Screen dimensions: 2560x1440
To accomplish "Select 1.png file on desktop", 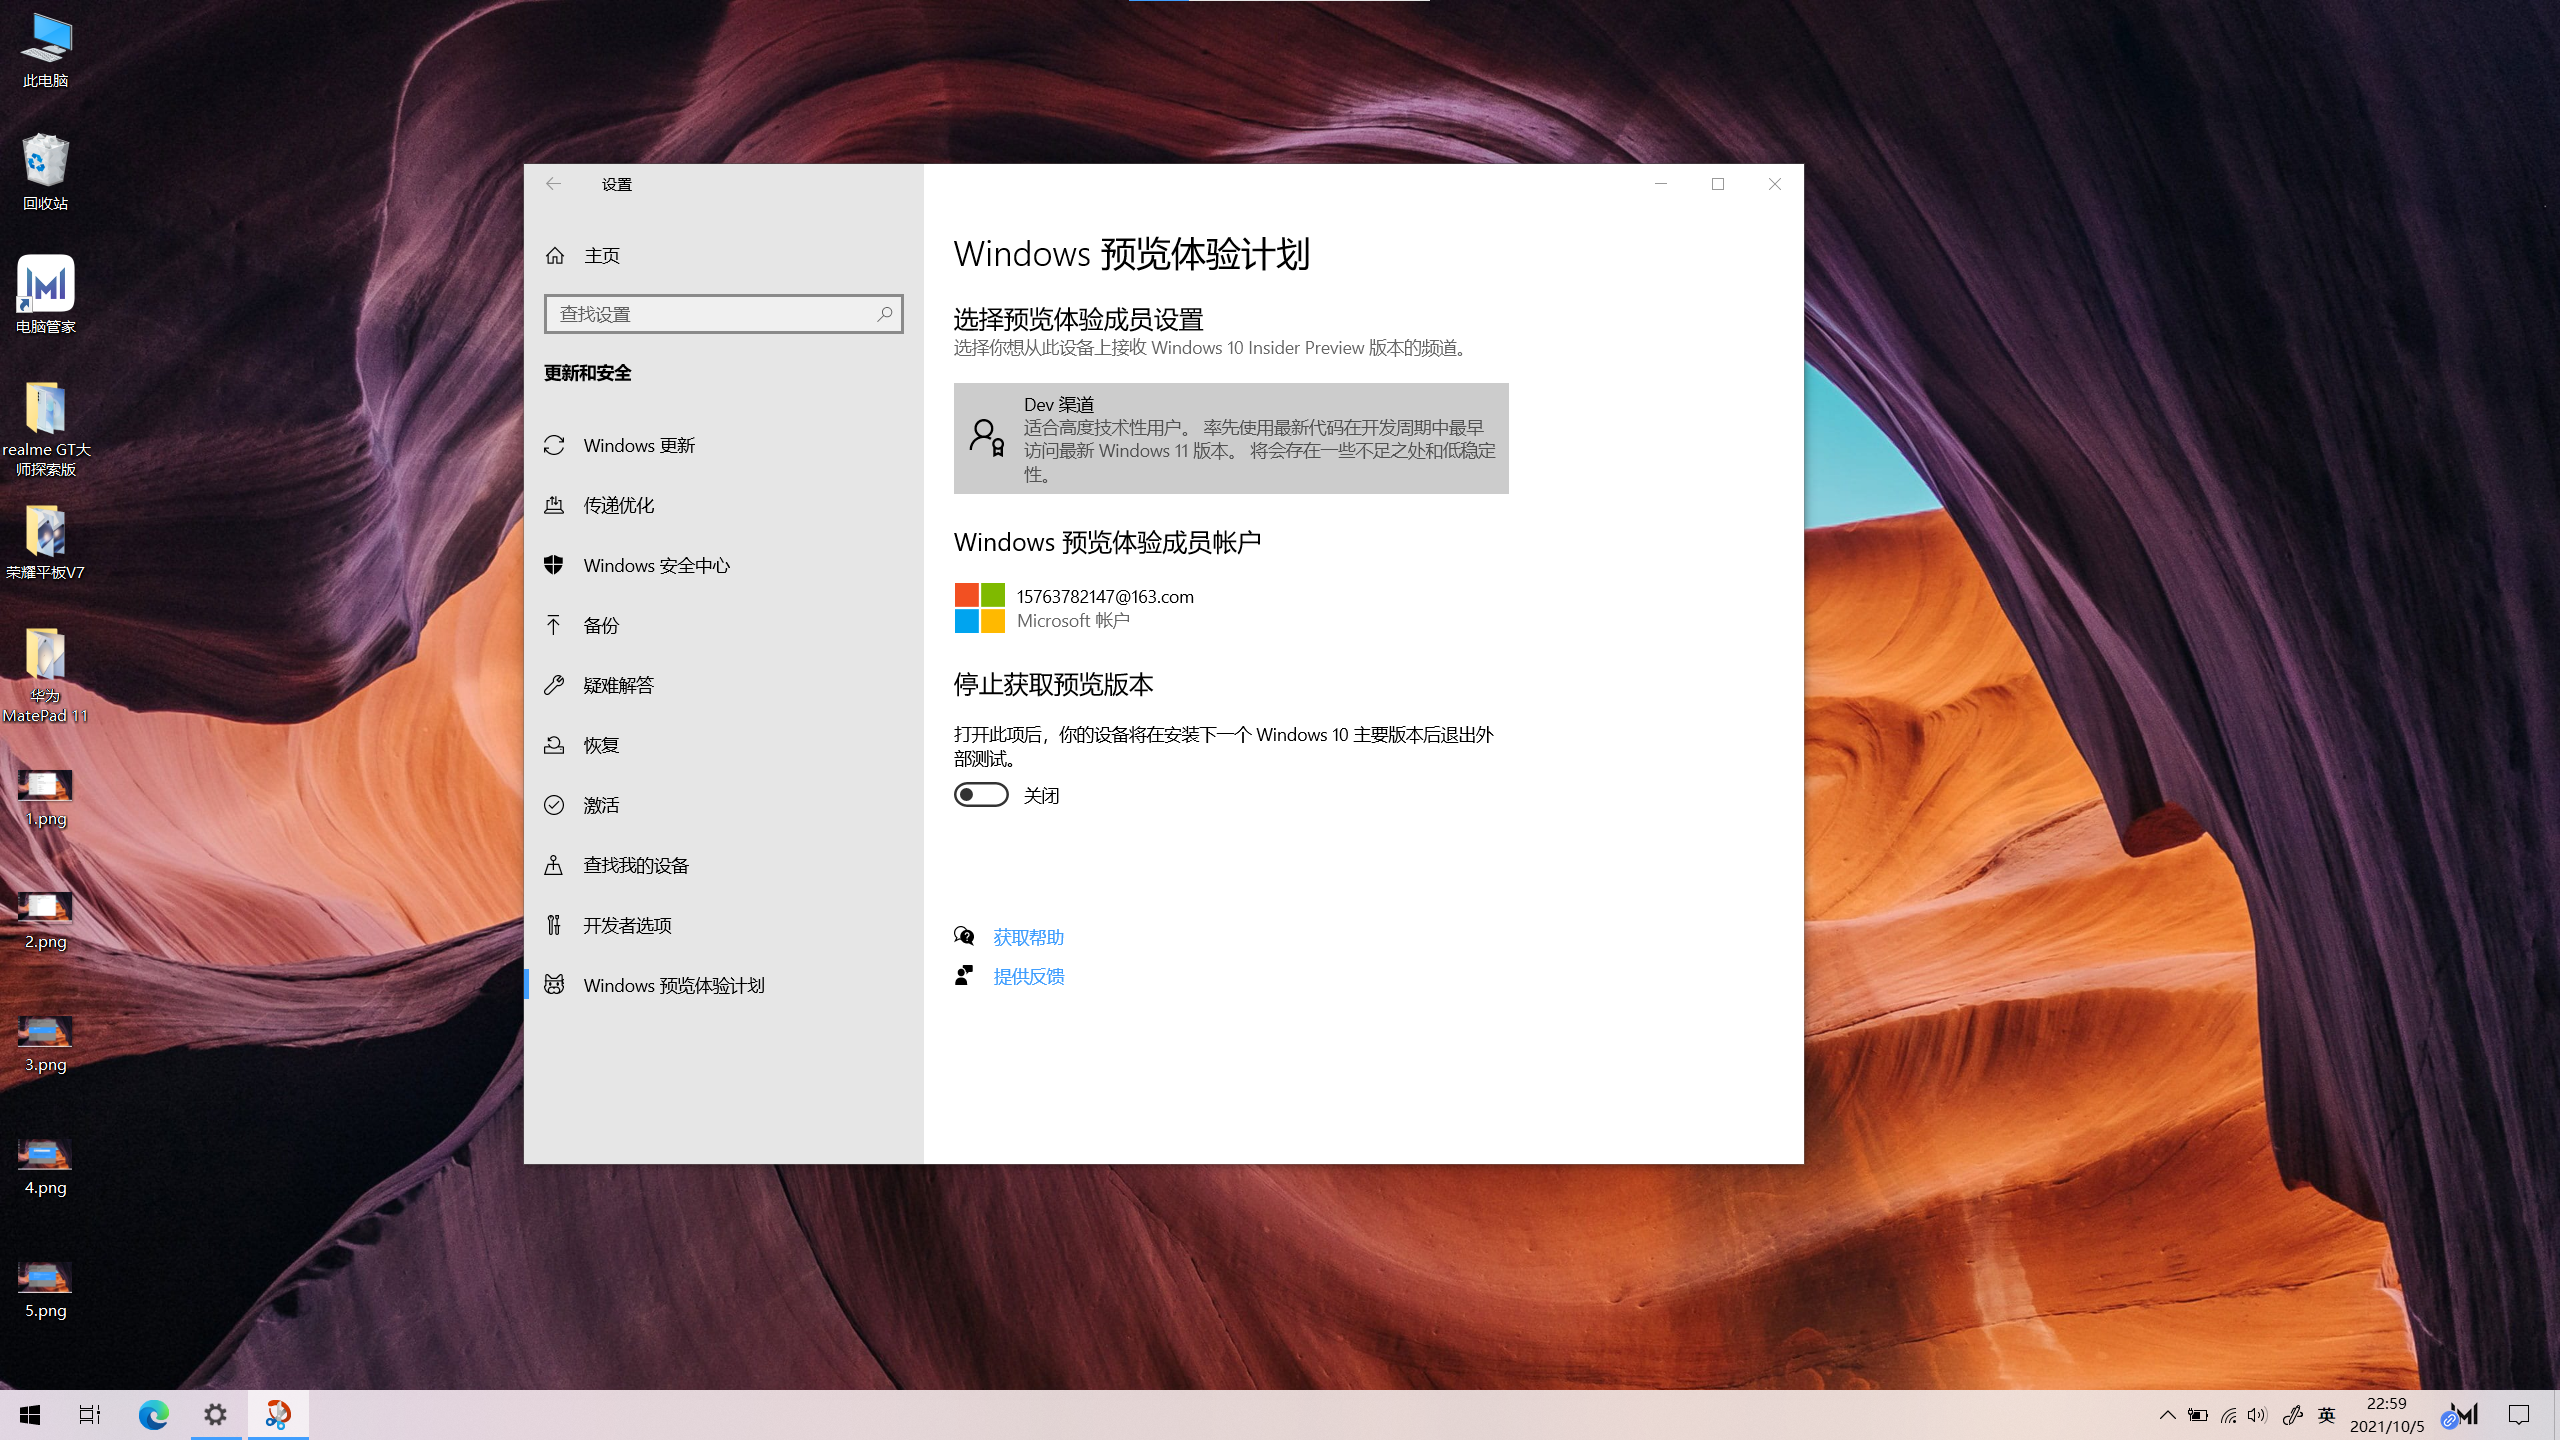I will click(x=45, y=798).
